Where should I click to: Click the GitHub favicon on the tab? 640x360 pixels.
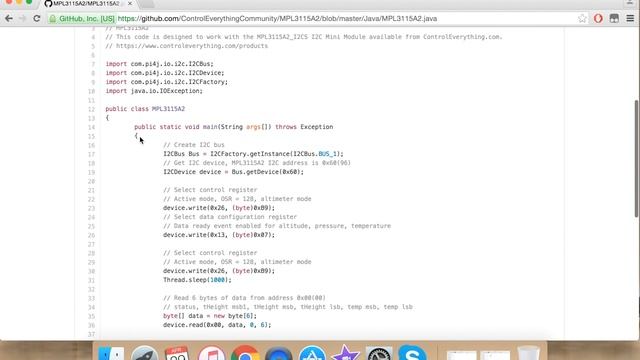(48, 4)
